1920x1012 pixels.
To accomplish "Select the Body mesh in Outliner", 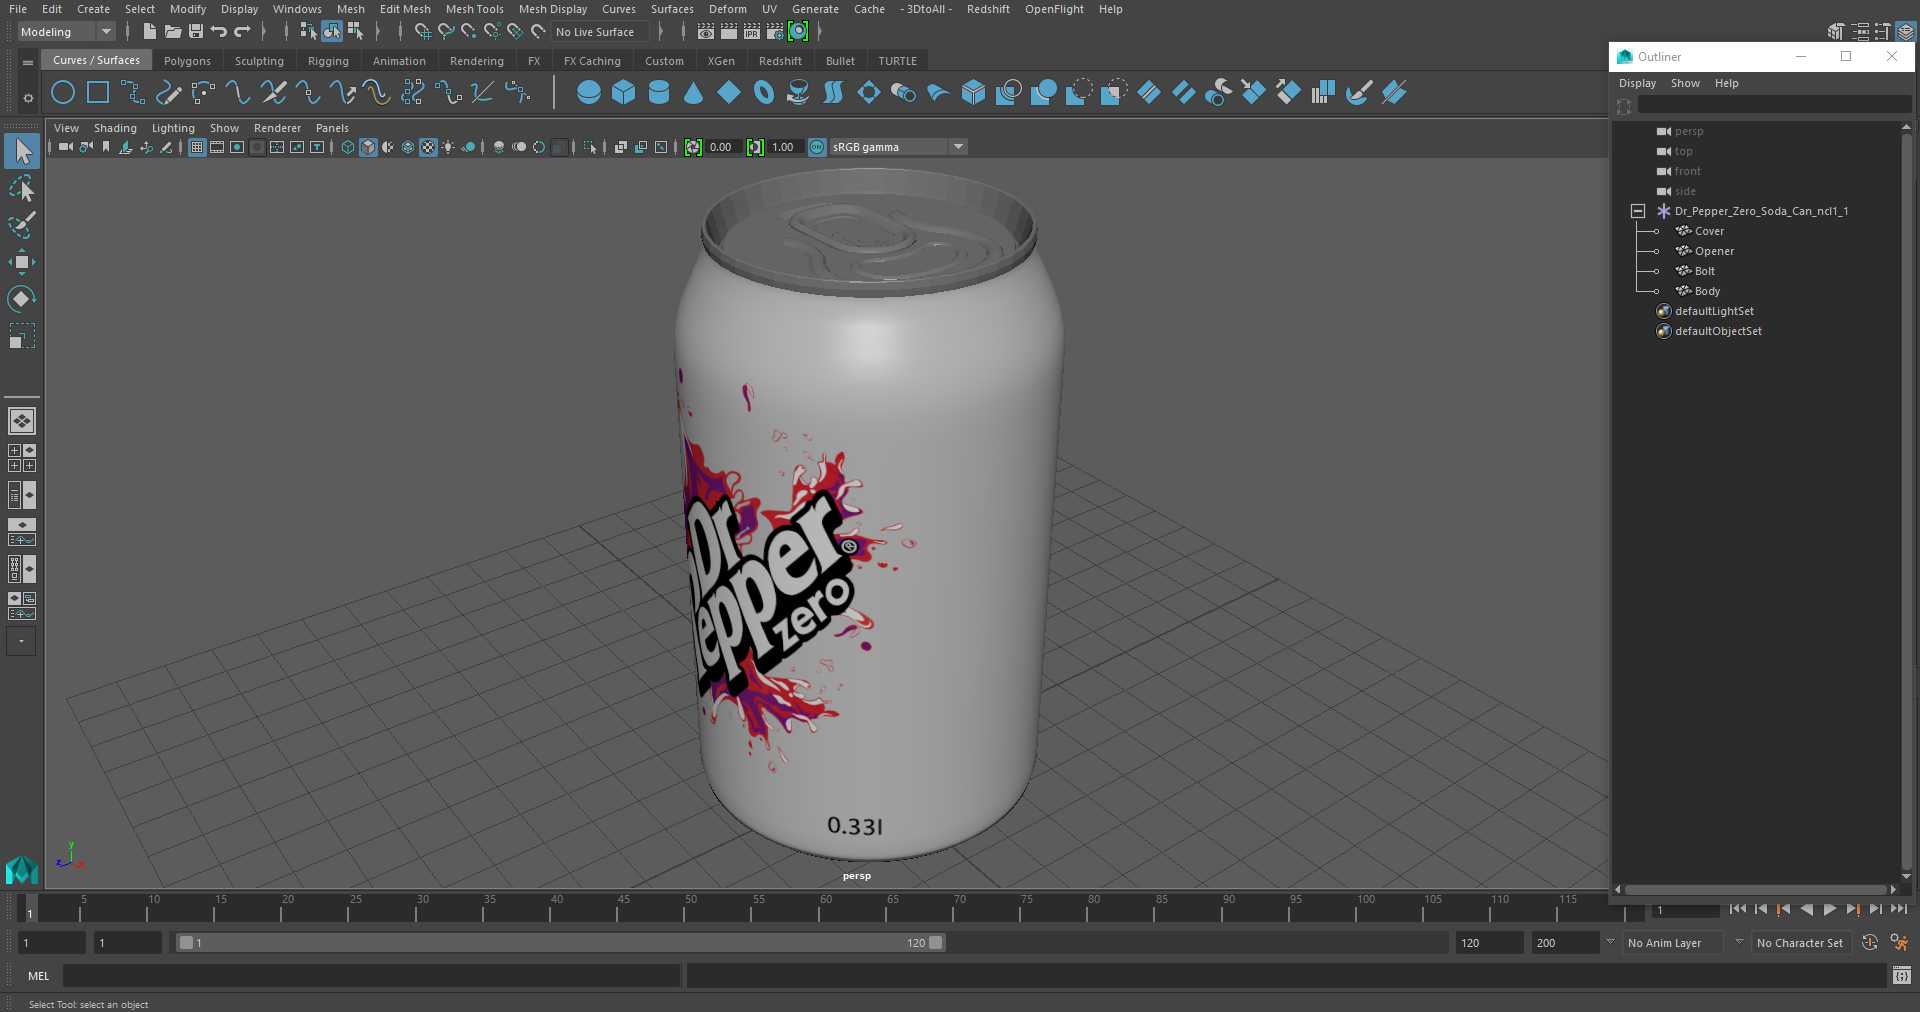I will [1707, 291].
